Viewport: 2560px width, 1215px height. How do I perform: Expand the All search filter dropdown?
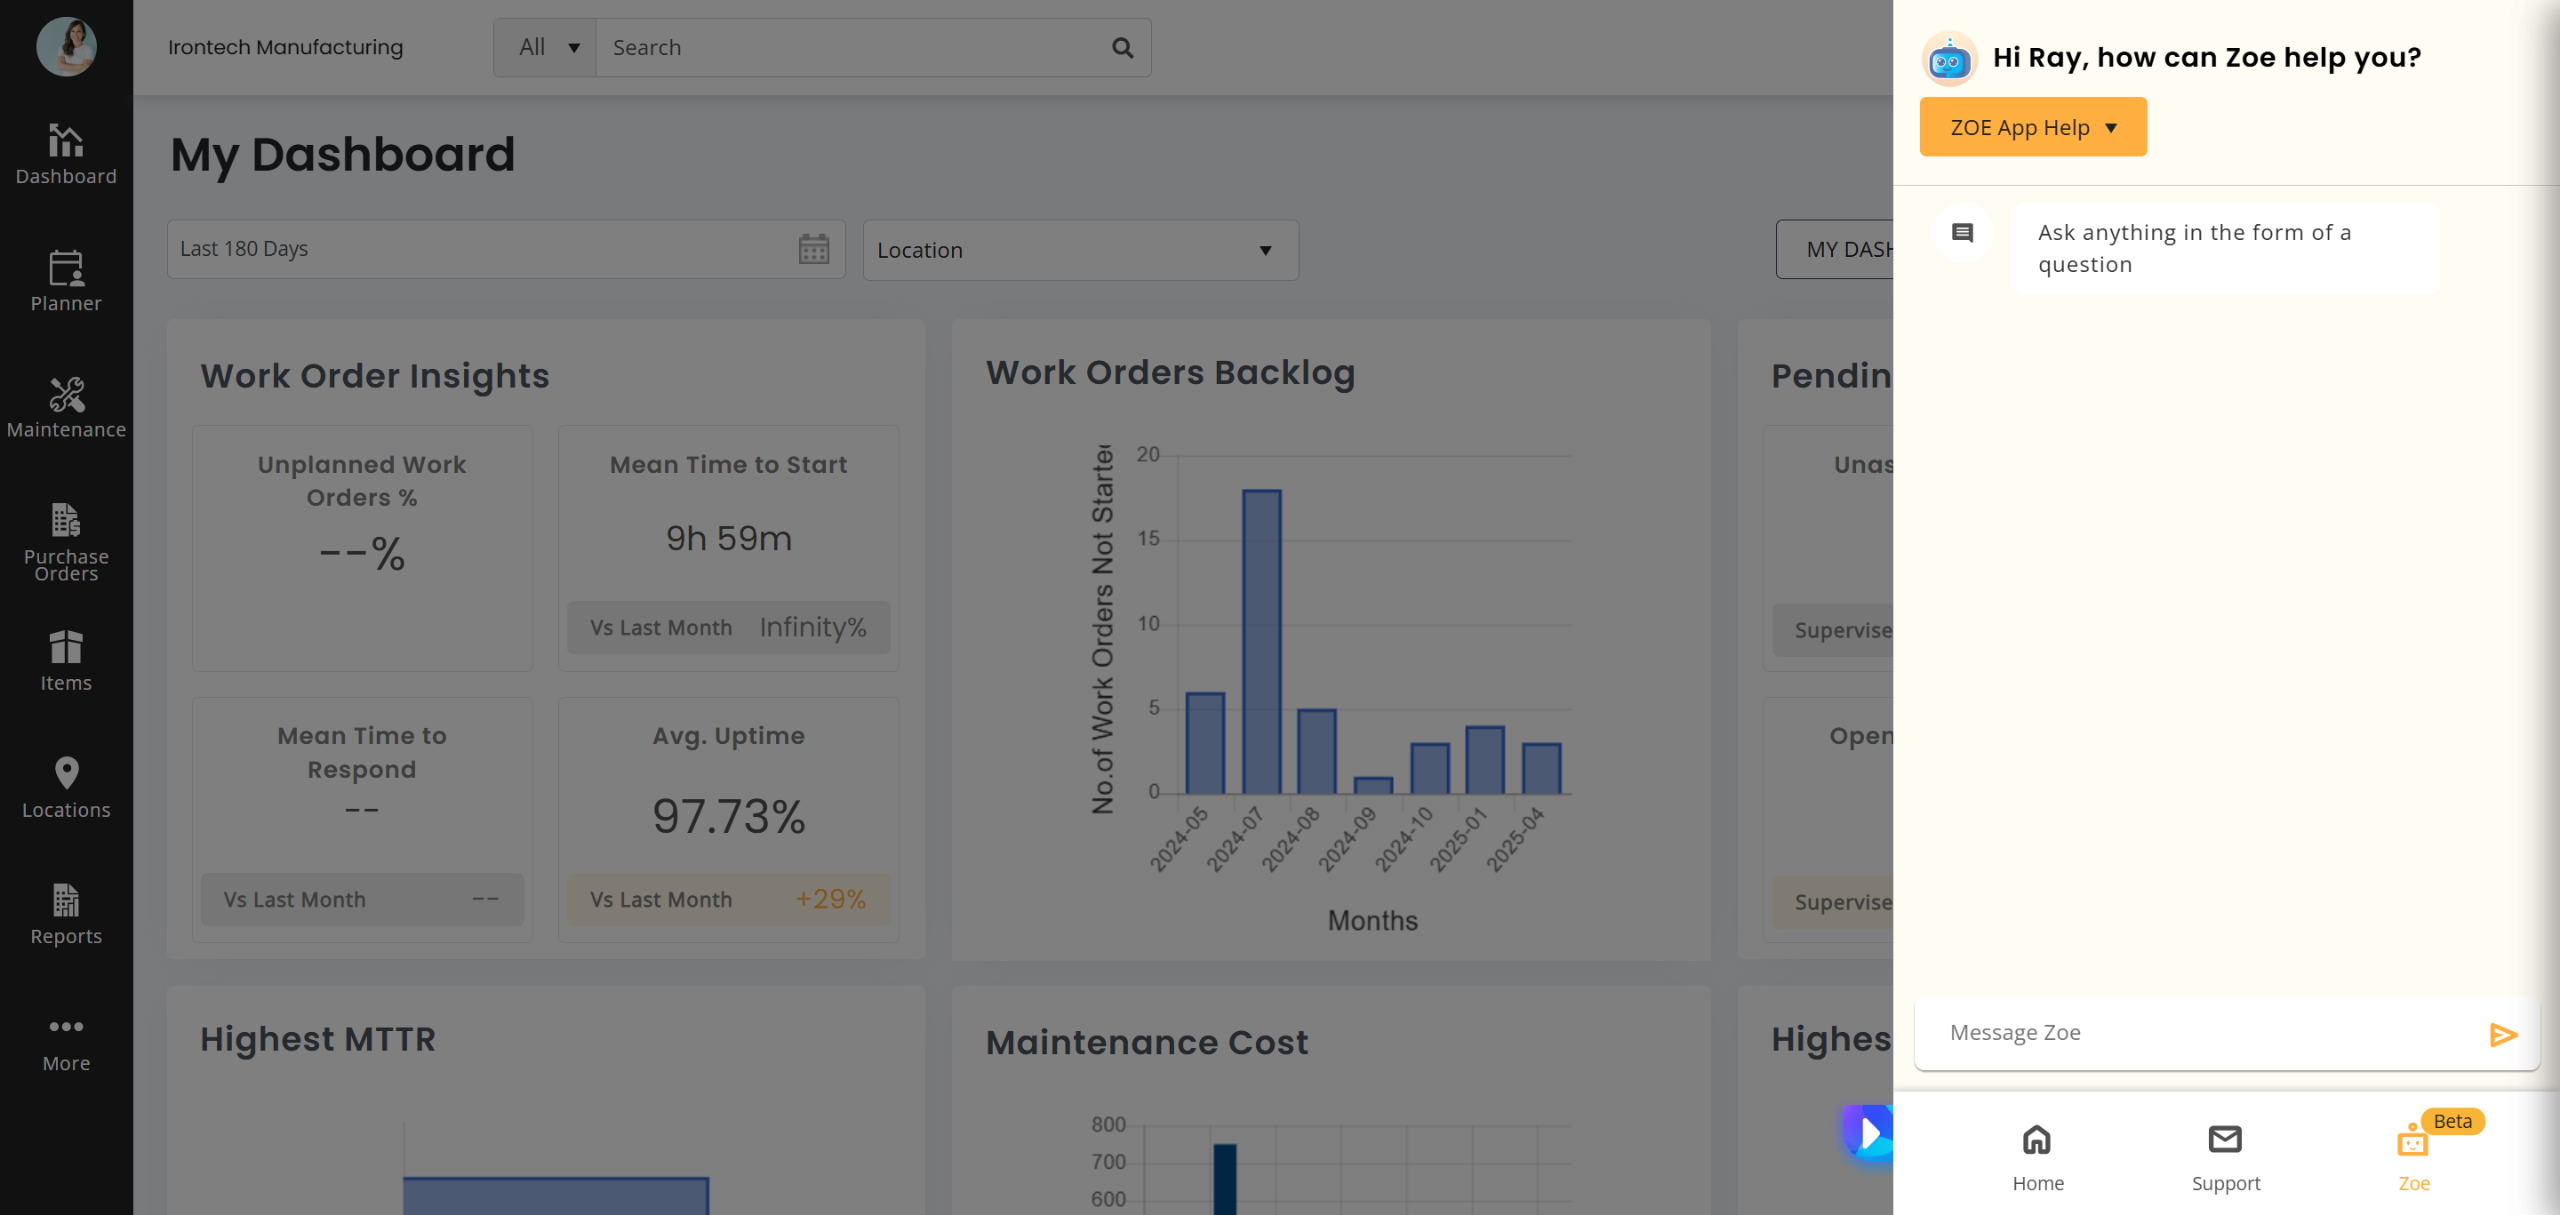(547, 48)
